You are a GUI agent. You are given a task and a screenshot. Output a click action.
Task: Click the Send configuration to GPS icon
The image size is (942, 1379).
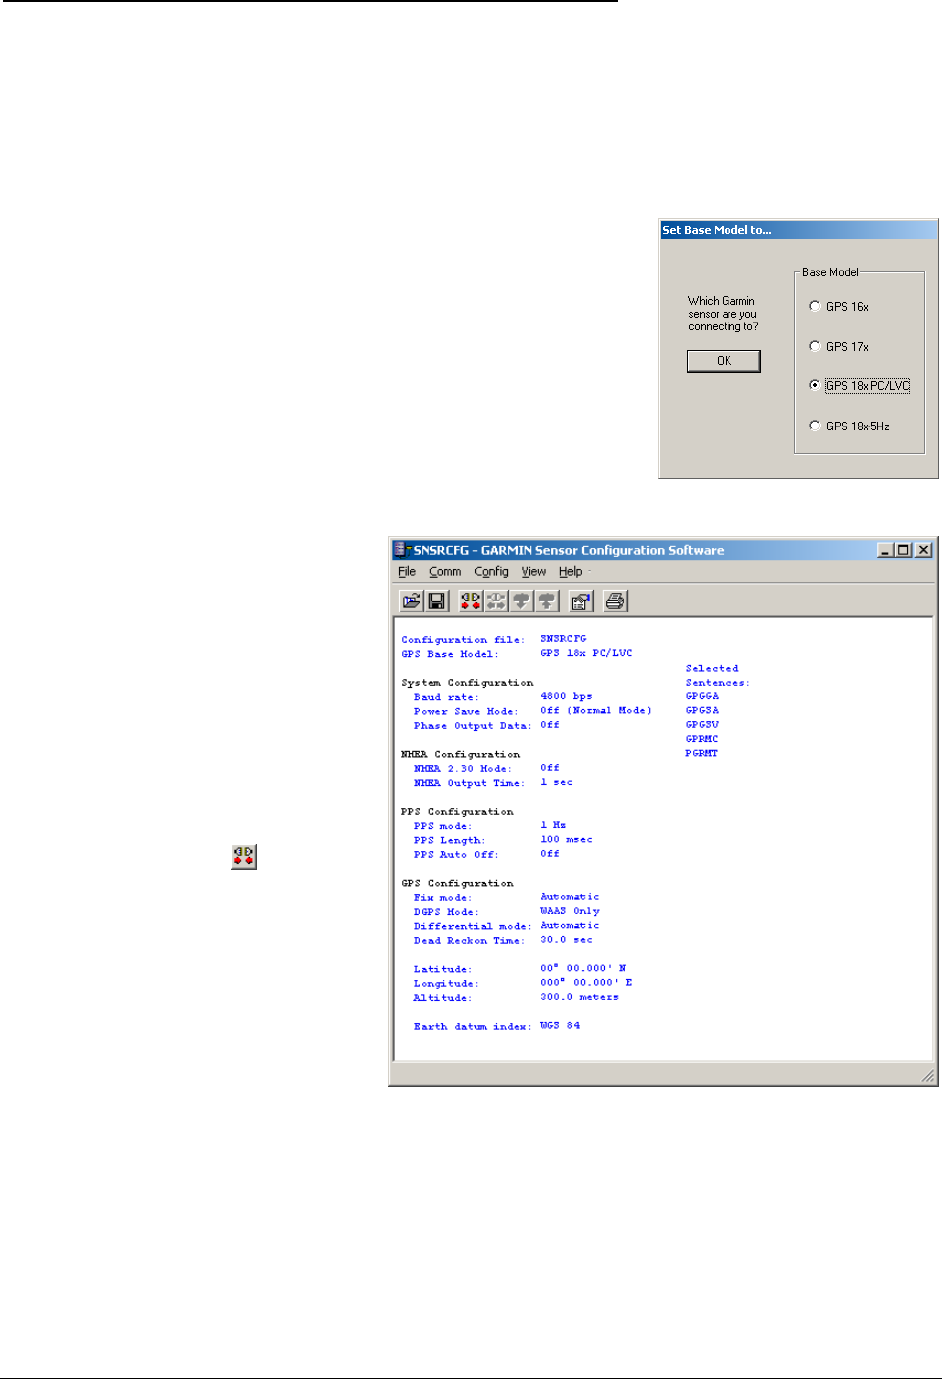coord(547,601)
